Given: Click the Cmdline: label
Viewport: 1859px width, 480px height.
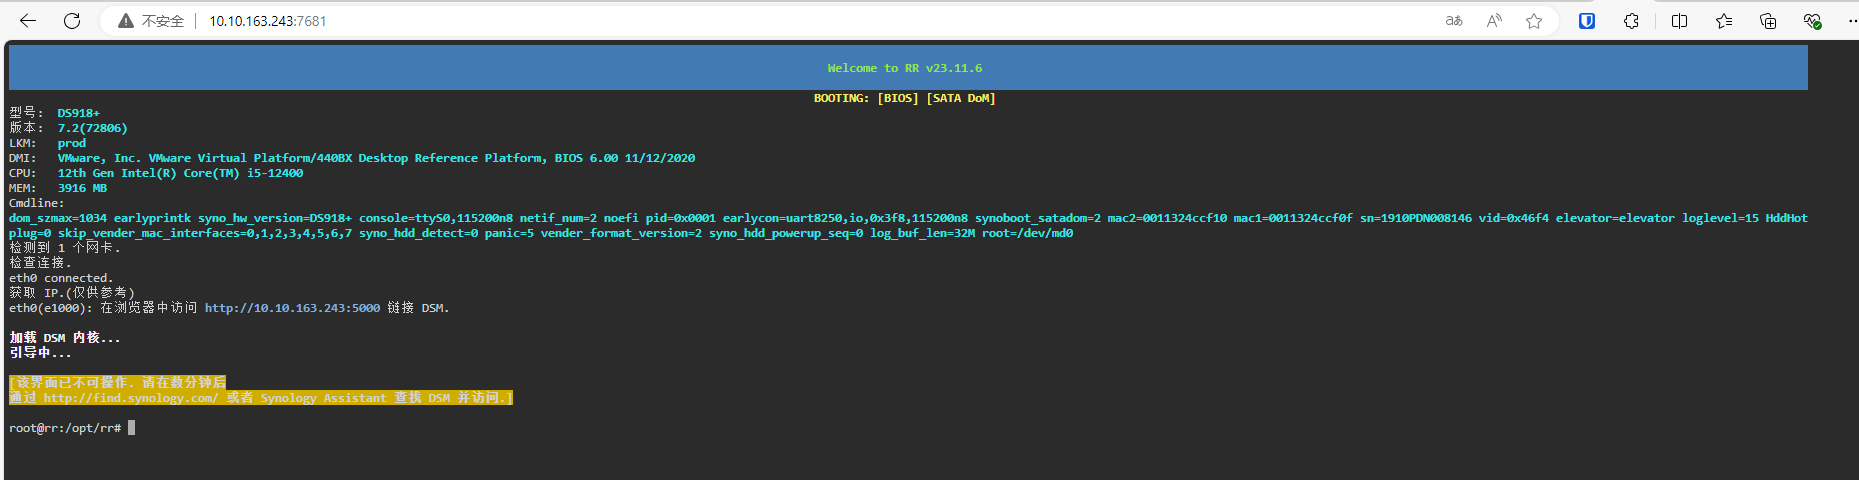Looking at the screenshot, I should (37, 203).
